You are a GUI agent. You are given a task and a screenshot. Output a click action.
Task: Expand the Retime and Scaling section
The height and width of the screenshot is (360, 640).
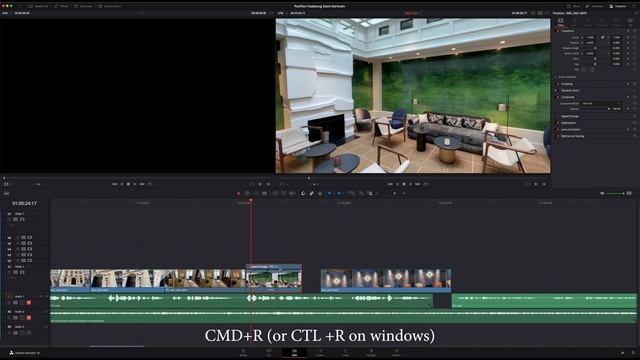(572, 136)
